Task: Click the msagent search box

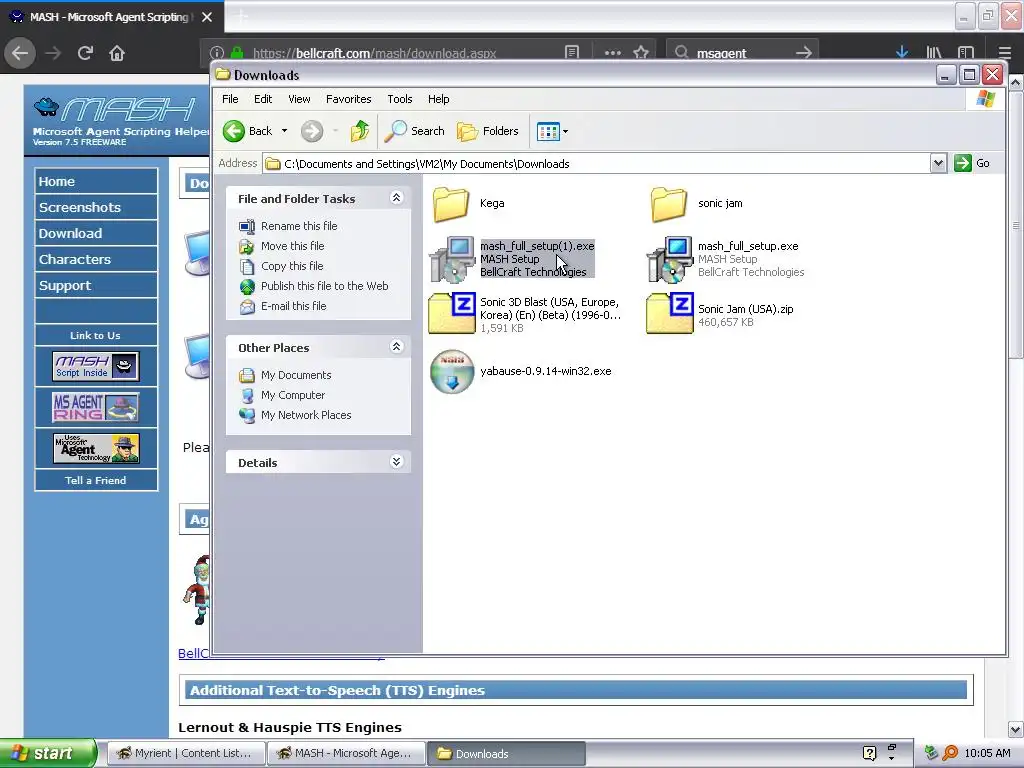Action: [743, 52]
